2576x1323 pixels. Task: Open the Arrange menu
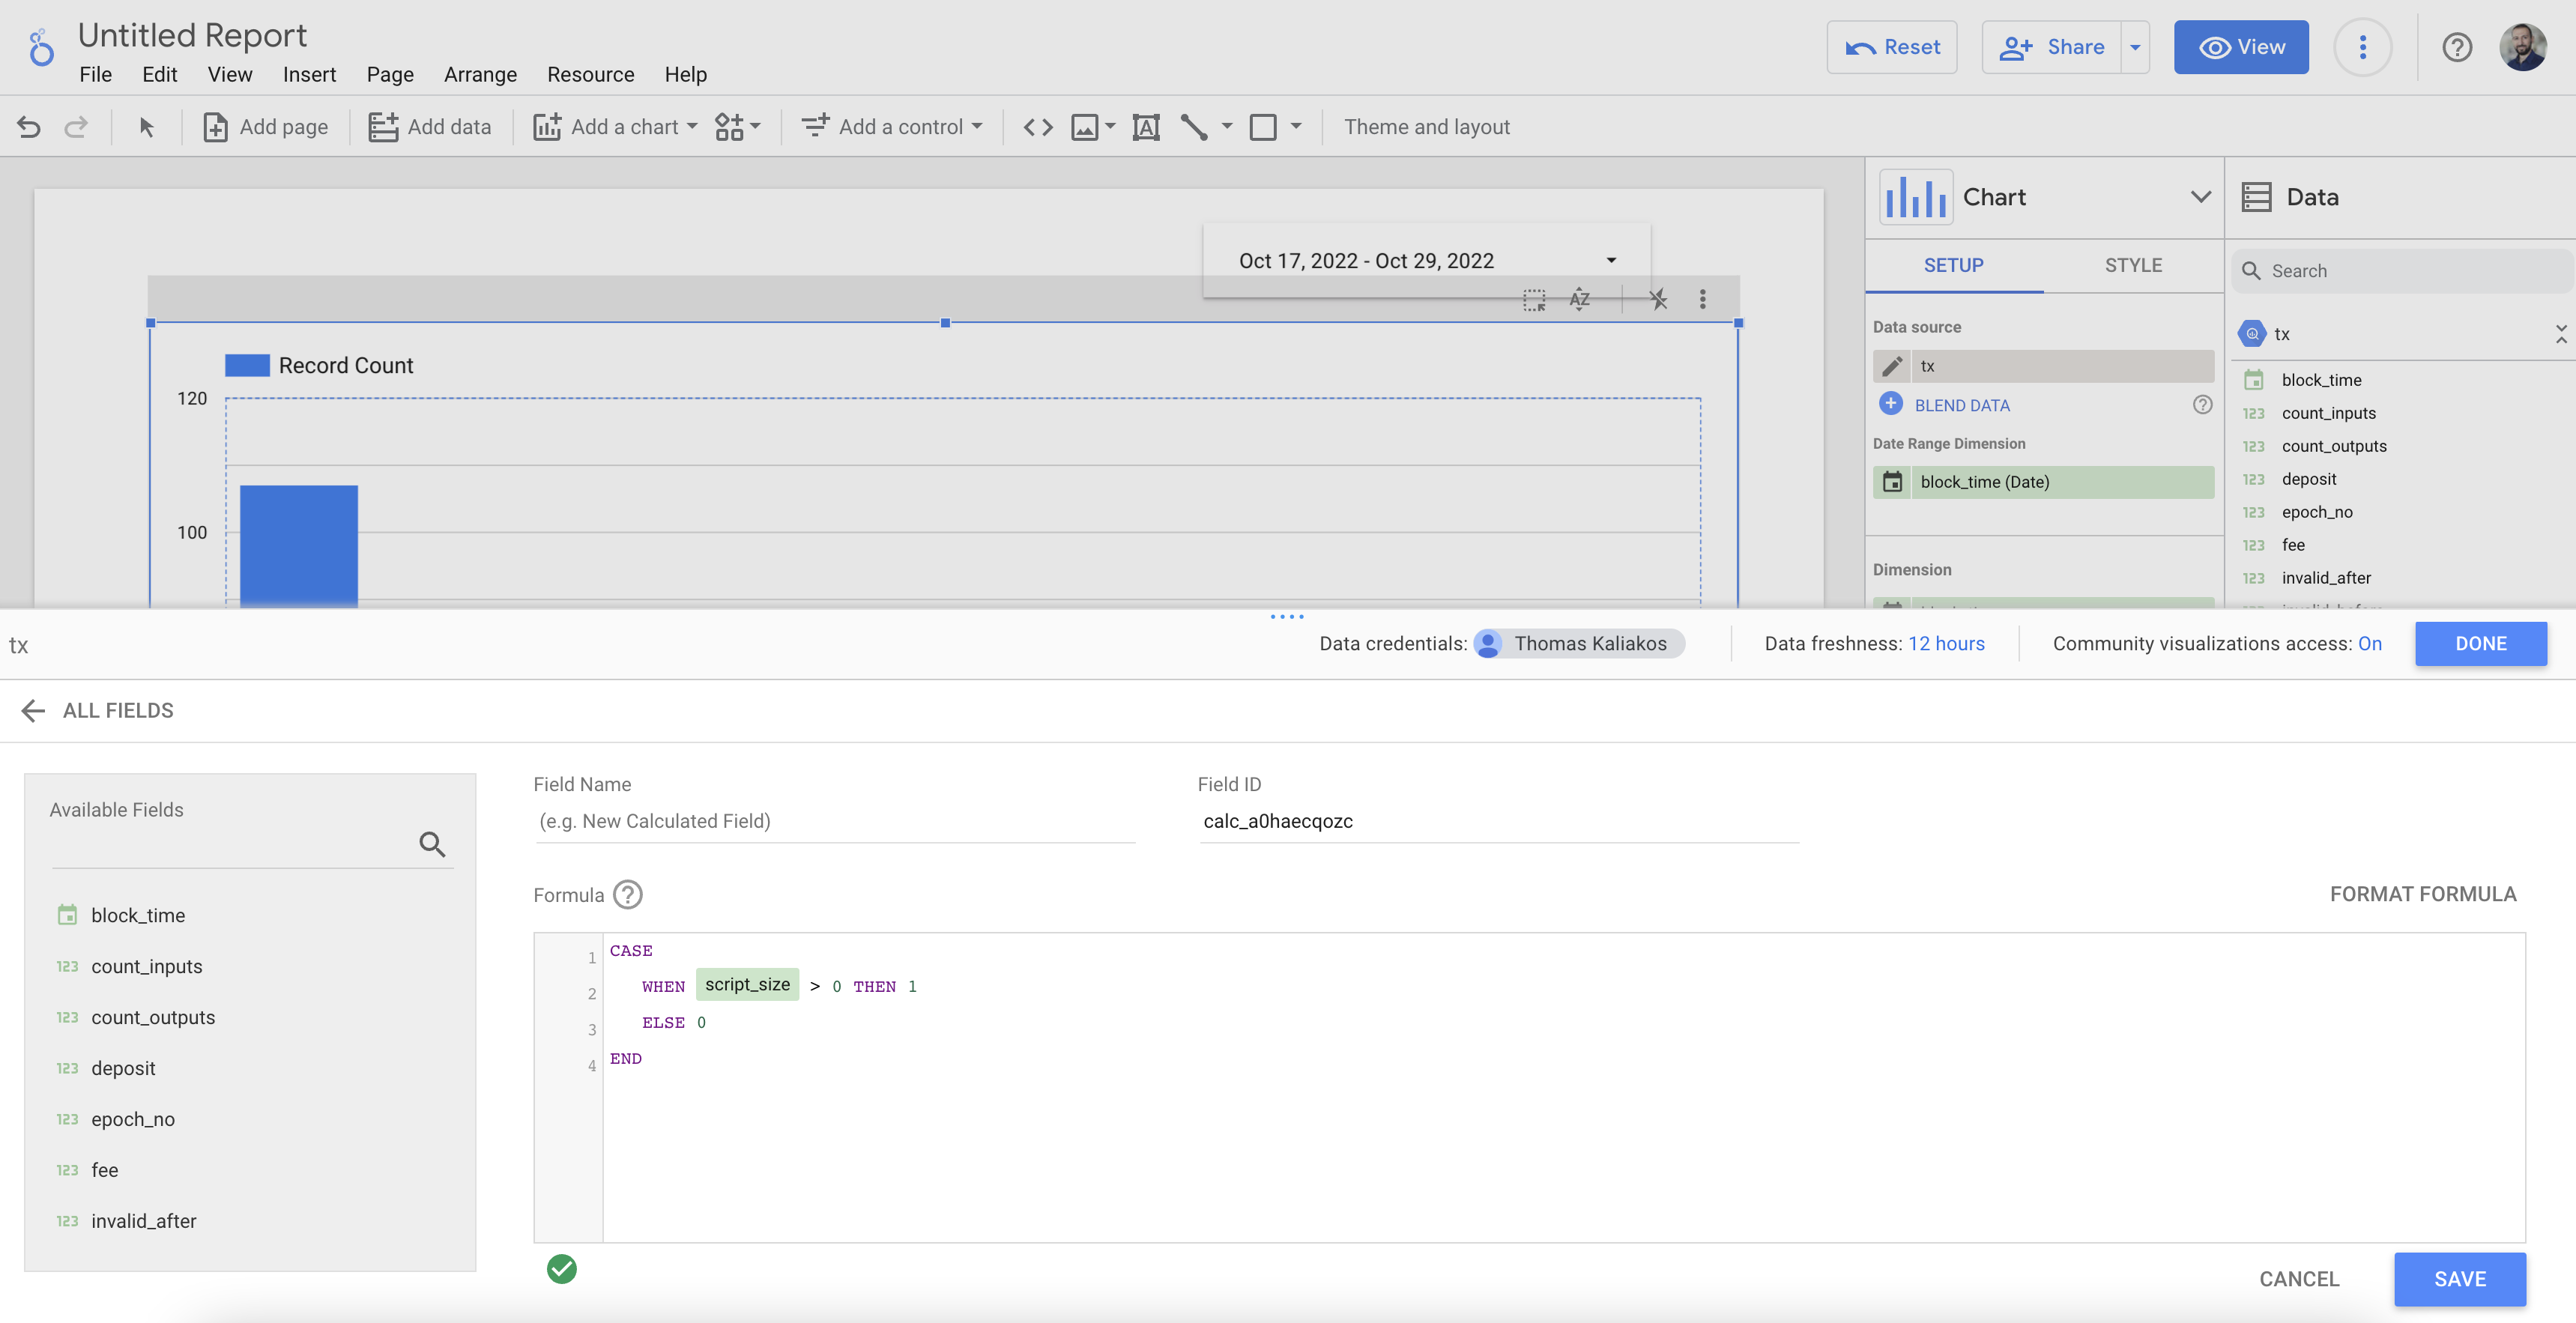tap(480, 75)
